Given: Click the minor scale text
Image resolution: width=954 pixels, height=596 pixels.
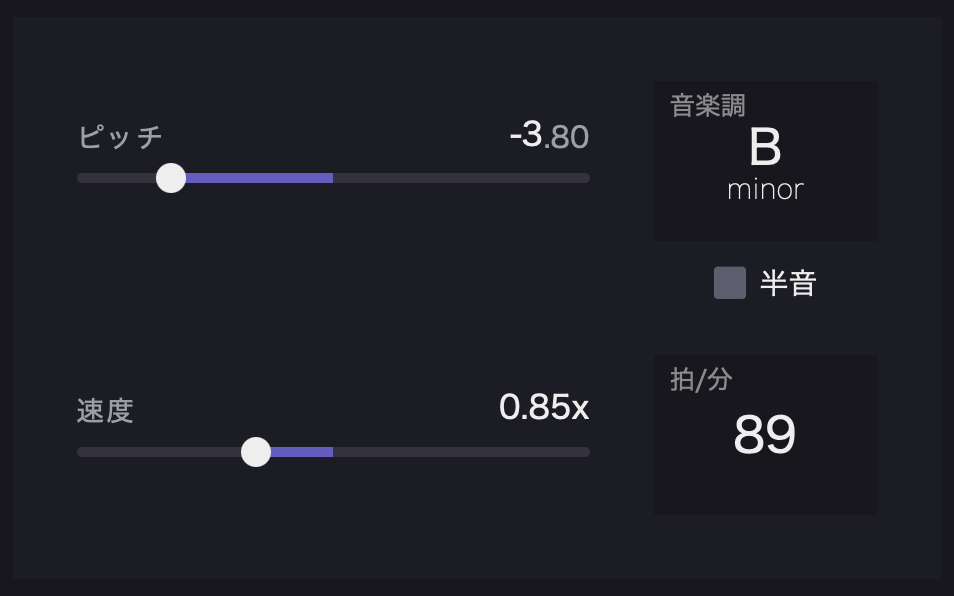Looking at the screenshot, I should click(765, 190).
